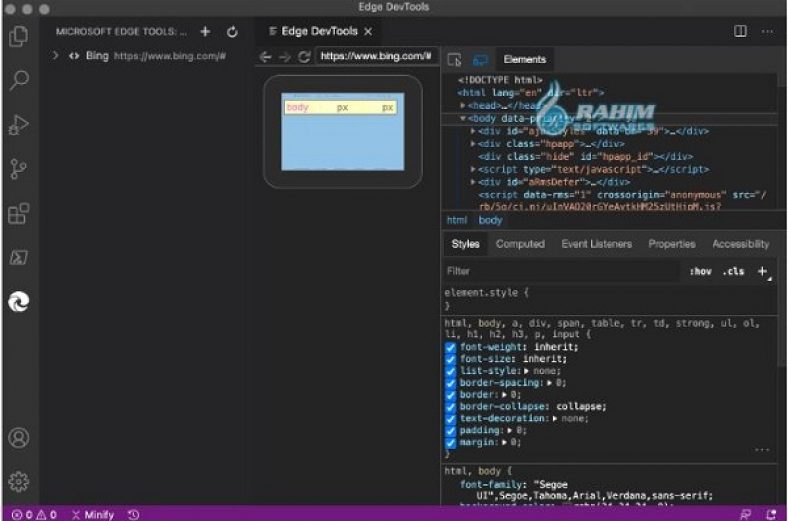Open notifications bell in status bar
The height and width of the screenshot is (521, 788).
[x=771, y=514]
